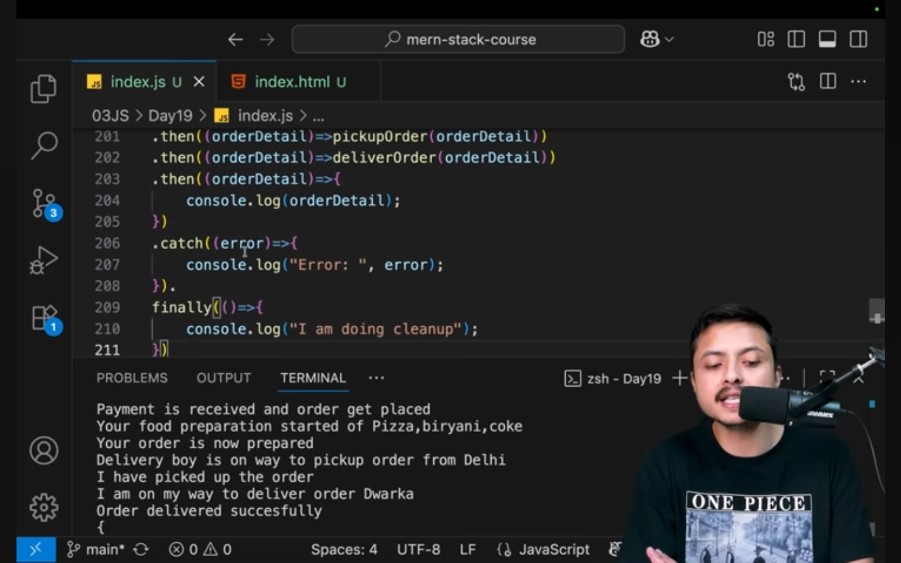Click deliverOrder call on line 202
Screen dimensions: 901x563
(x=384, y=158)
